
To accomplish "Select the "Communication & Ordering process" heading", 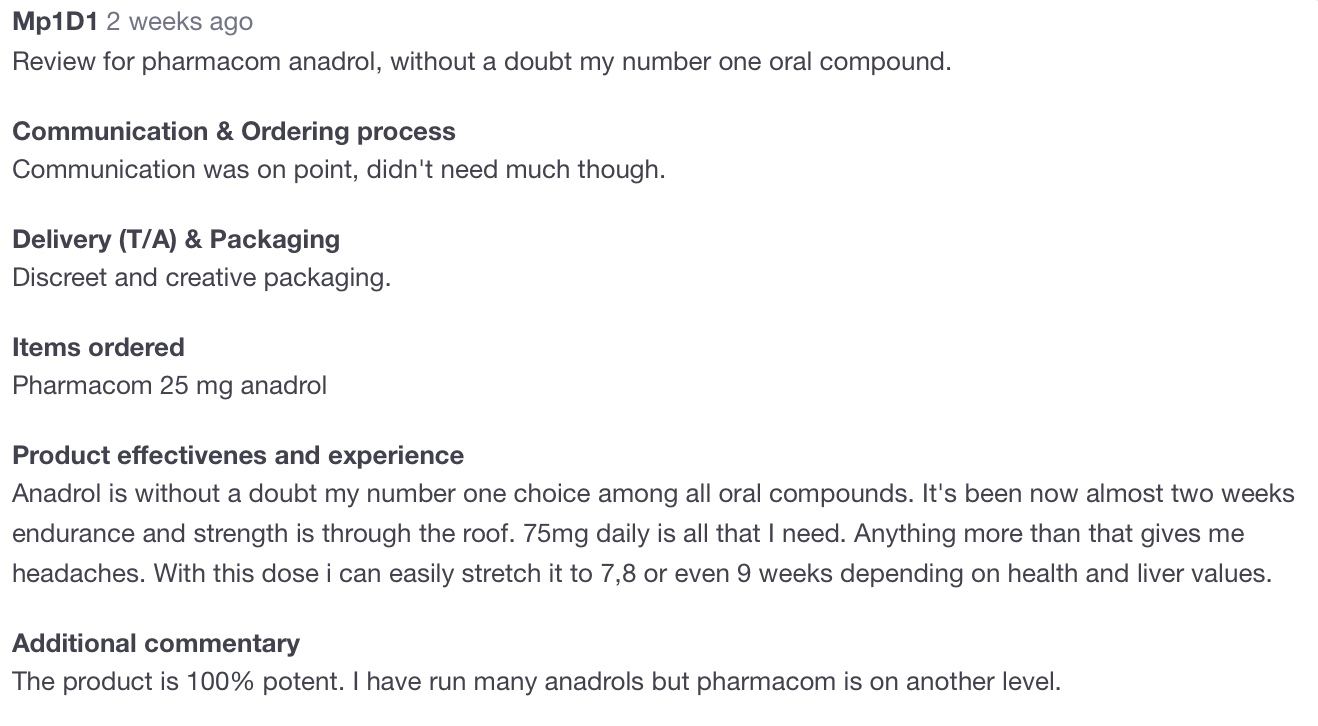I will click(x=233, y=132).
